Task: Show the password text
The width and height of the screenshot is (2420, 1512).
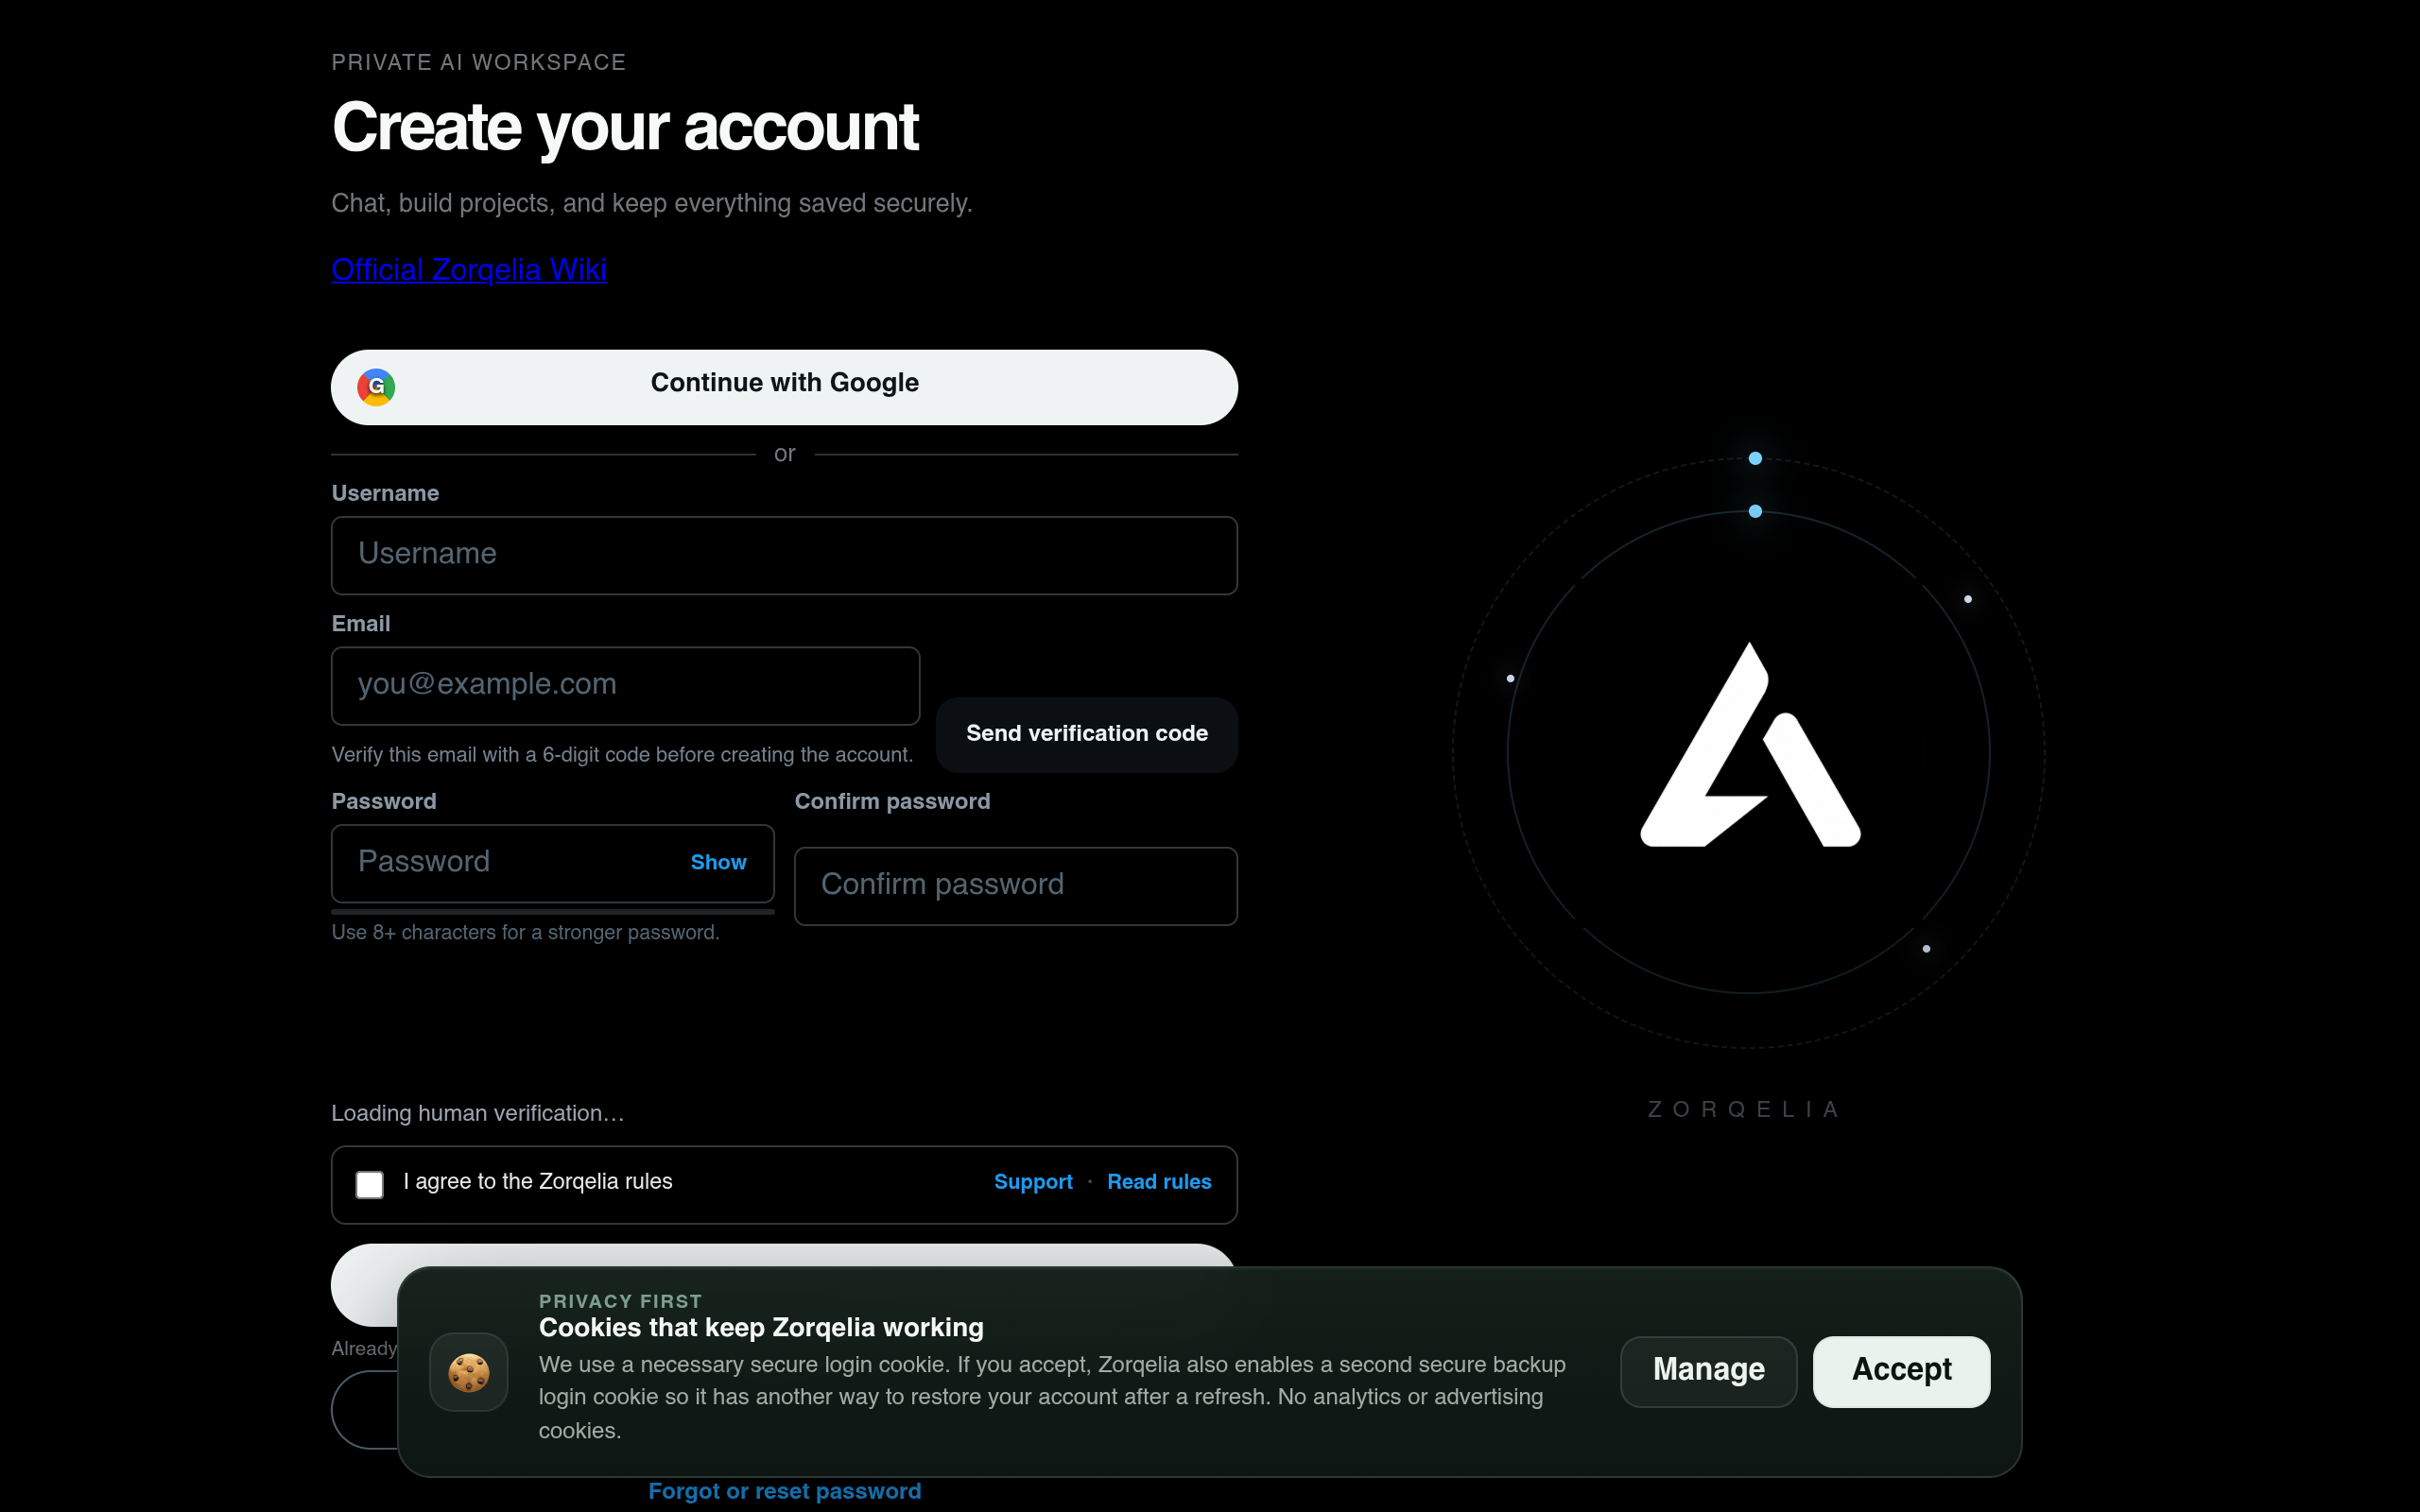Action: (x=718, y=862)
